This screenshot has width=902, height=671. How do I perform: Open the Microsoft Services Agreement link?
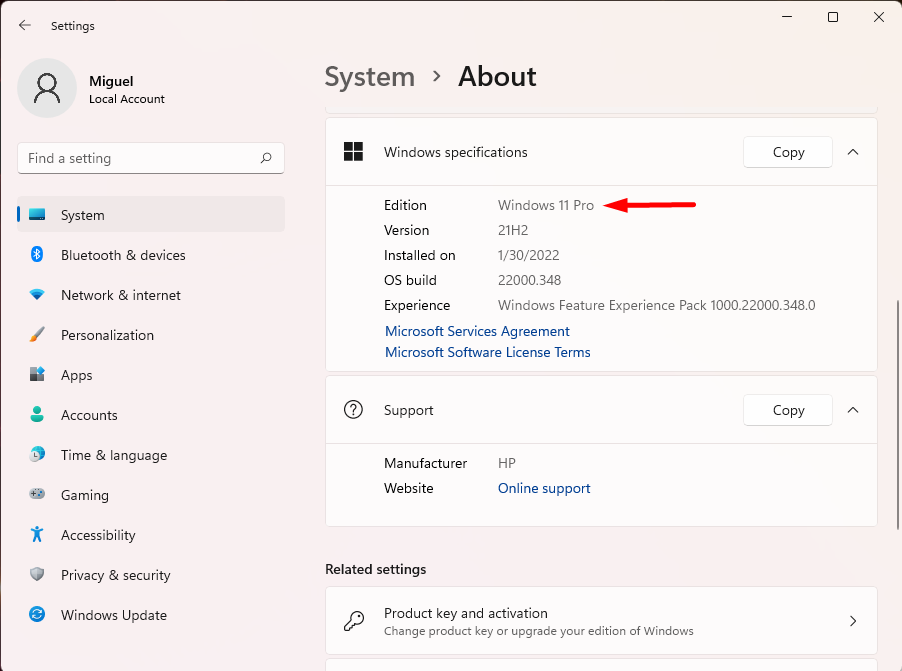pos(477,331)
